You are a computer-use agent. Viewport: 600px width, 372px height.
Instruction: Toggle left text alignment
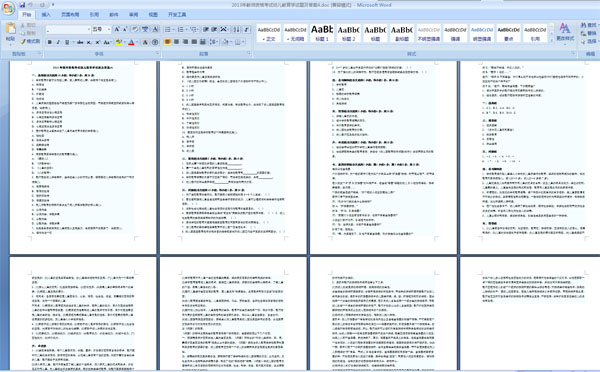click(168, 42)
